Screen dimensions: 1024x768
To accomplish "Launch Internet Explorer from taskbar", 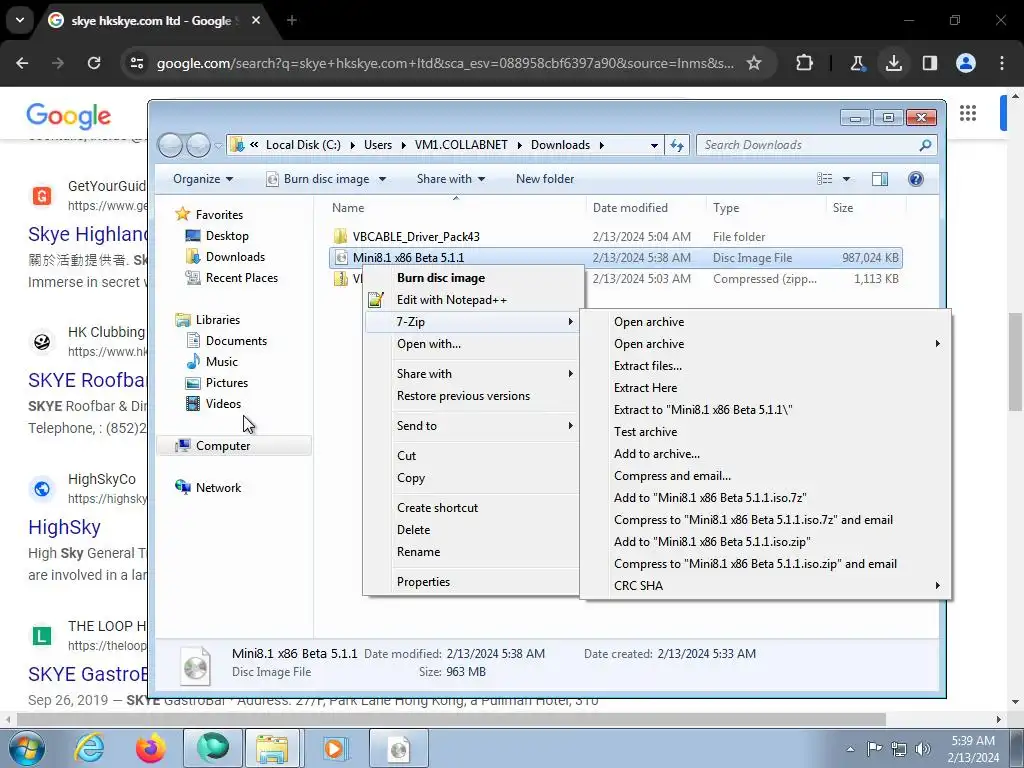I will click(89, 748).
